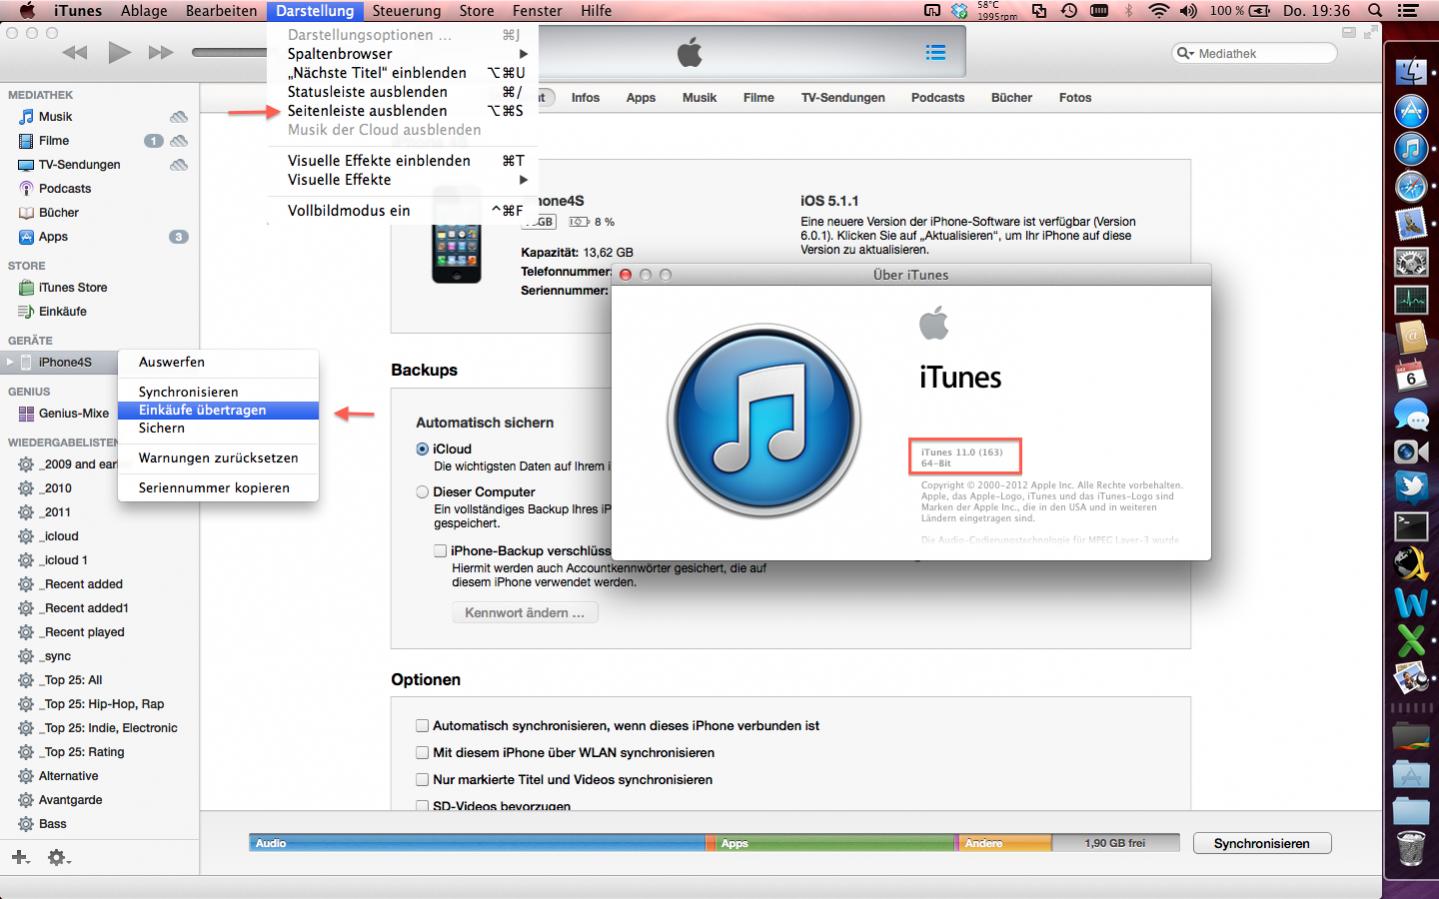This screenshot has height=899, width=1439.
Task: Open Time Machine menu bar icon
Action: click(x=1069, y=11)
